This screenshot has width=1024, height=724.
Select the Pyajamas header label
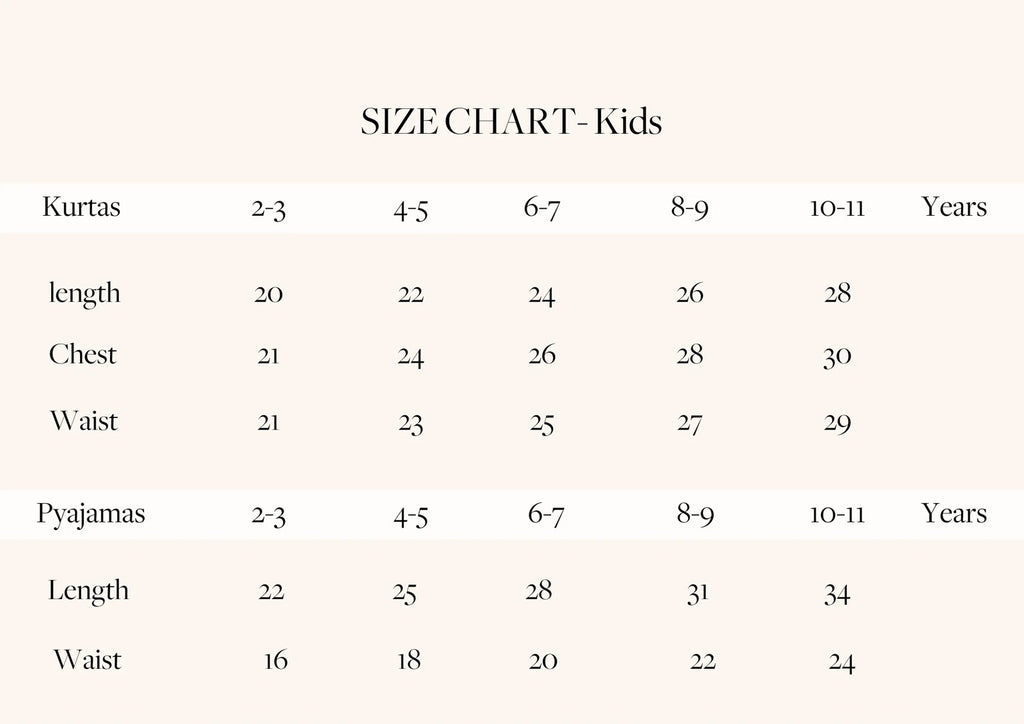point(91,514)
